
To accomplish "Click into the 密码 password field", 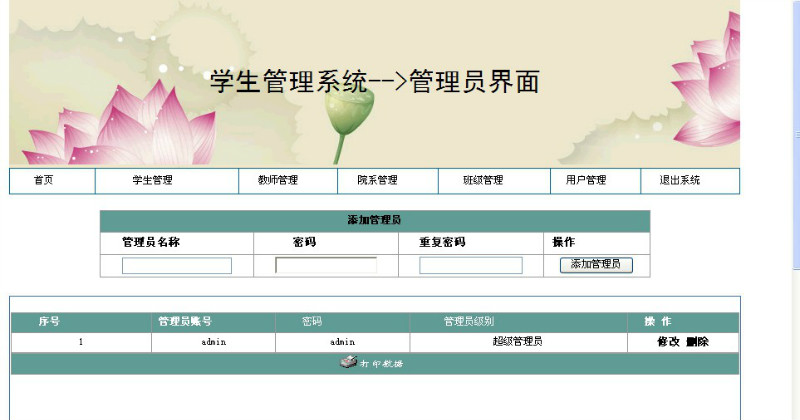I will coord(326,266).
